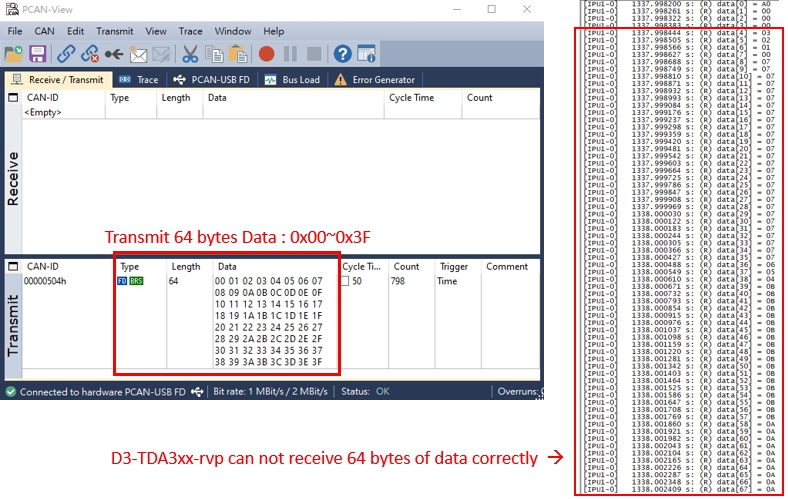Click Receive list Type column header
The image size is (788, 499).
point(131,97)
